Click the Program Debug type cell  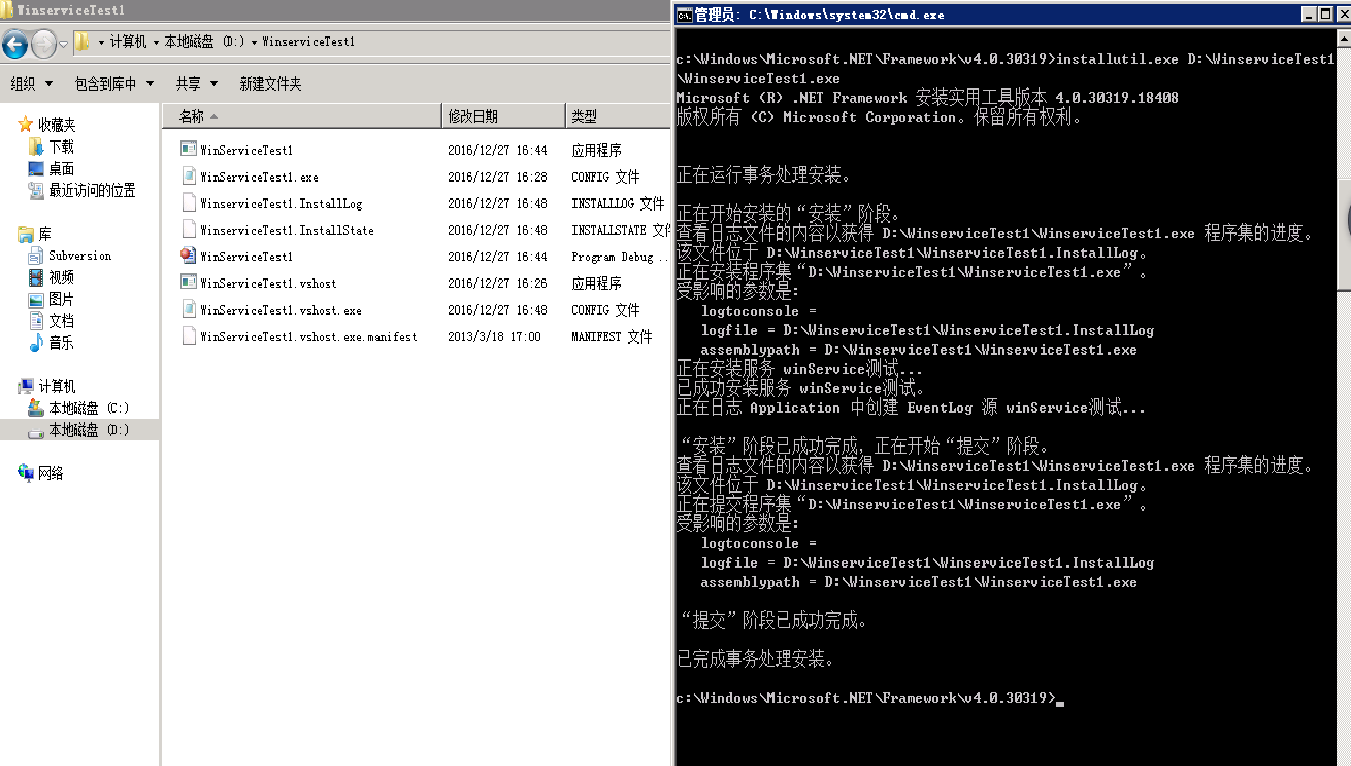(x=620, y=257)
